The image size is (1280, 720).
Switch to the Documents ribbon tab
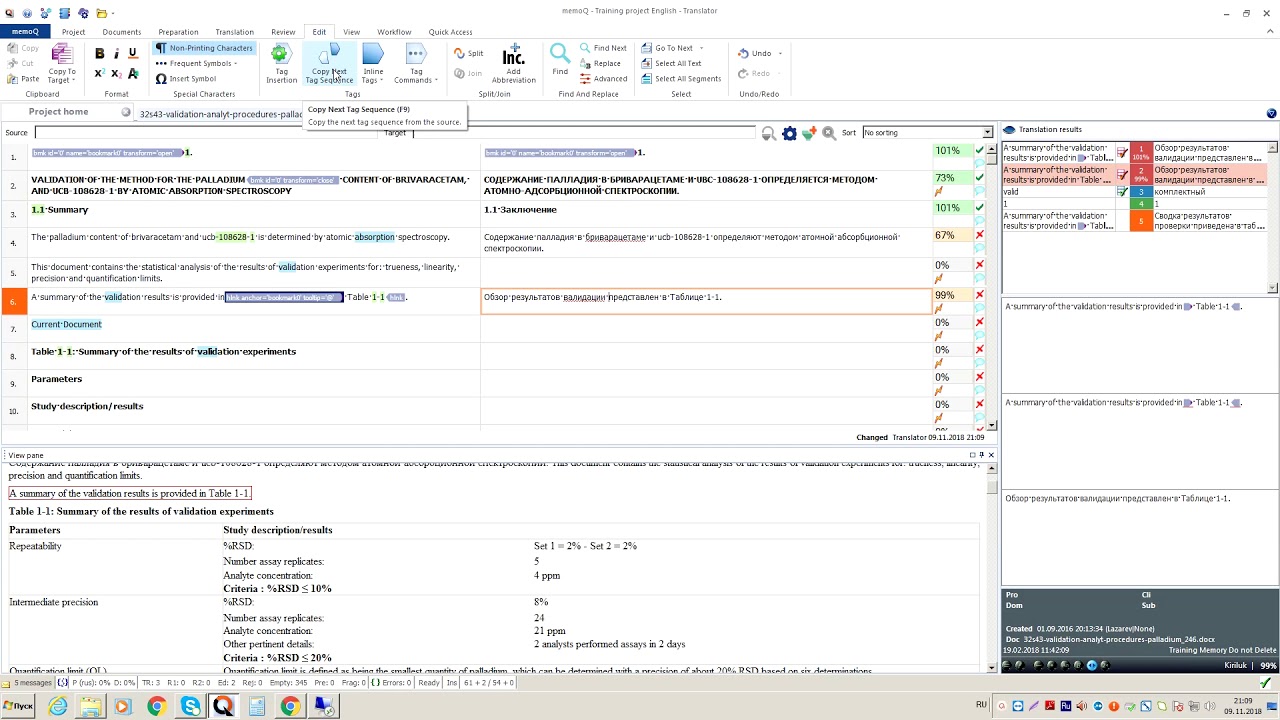point(122,32)
